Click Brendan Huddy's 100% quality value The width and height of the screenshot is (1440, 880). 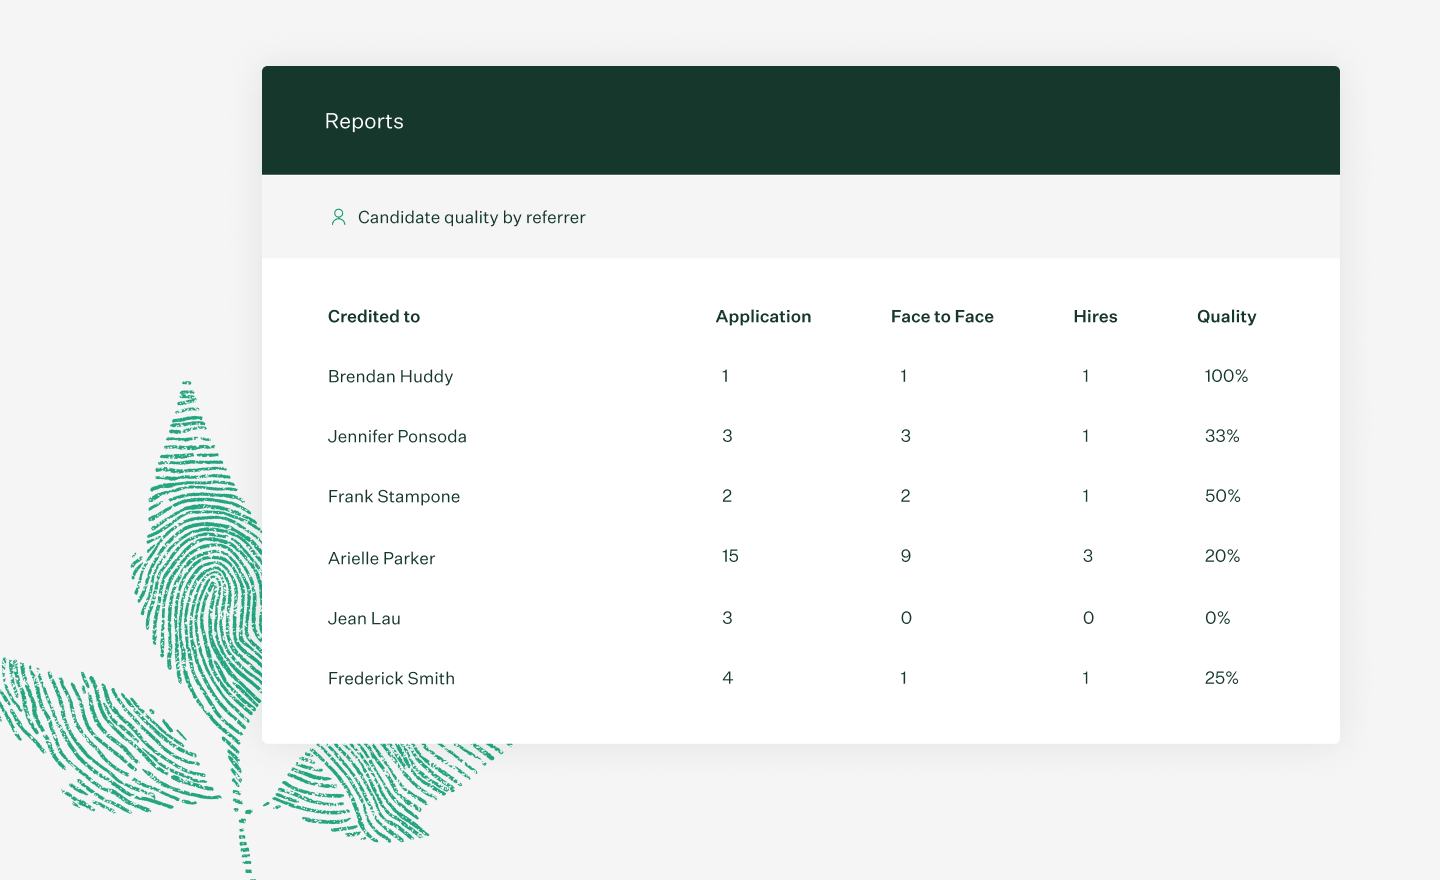coord(1226,376)
